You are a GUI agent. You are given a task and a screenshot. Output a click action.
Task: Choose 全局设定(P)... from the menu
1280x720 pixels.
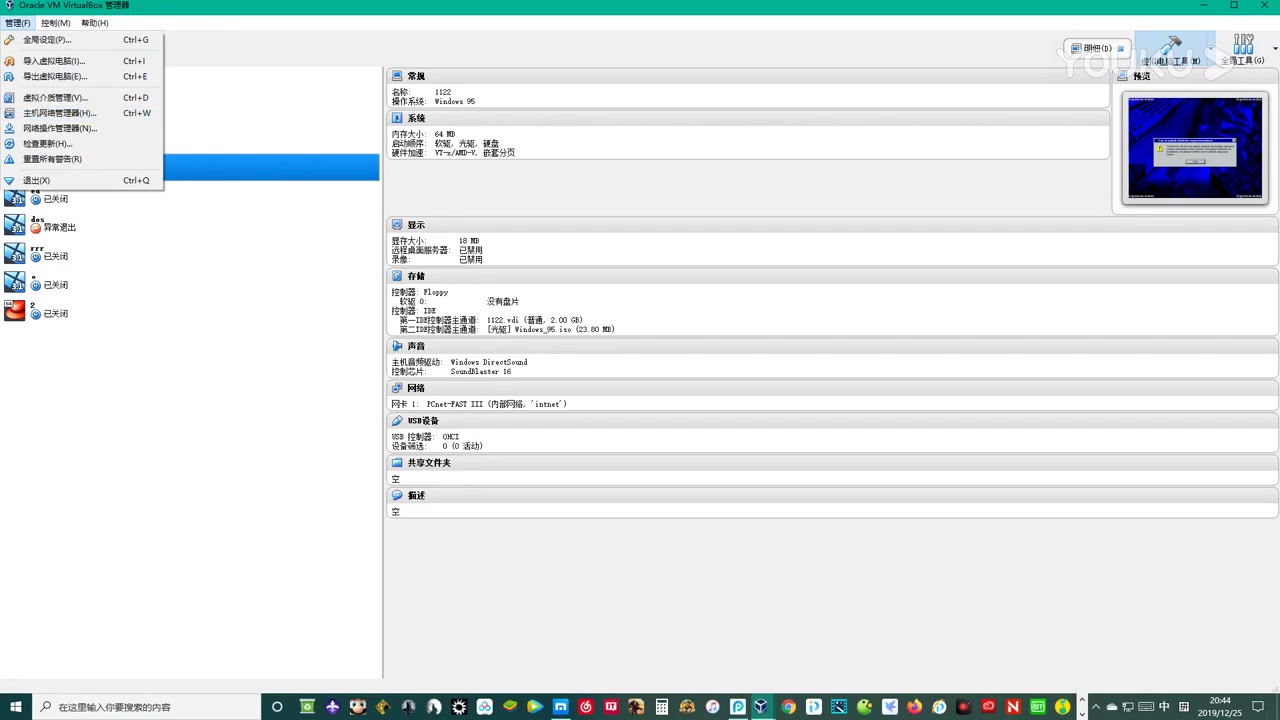(x=80, y=40)
